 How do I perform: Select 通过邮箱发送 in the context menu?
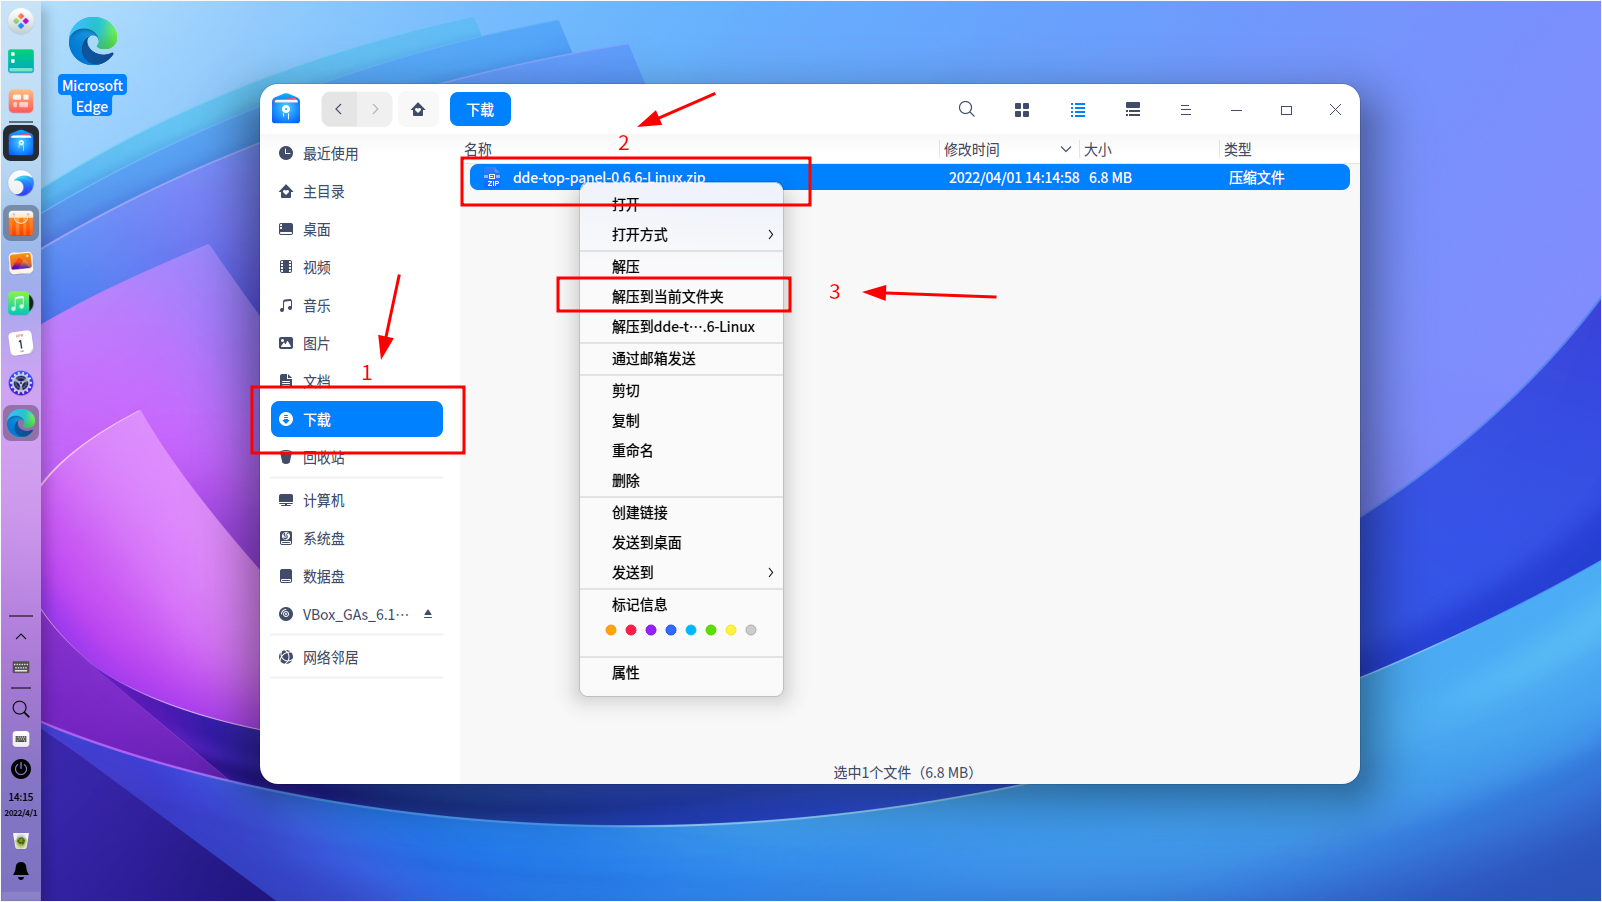coord(681,359)
